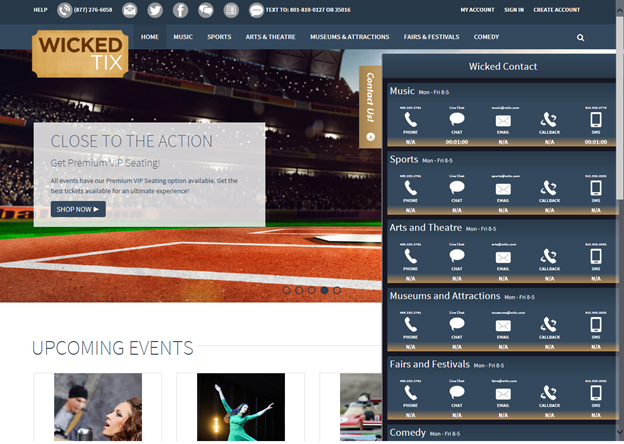Open the Sports navigation menu

[x=219, y=37]
